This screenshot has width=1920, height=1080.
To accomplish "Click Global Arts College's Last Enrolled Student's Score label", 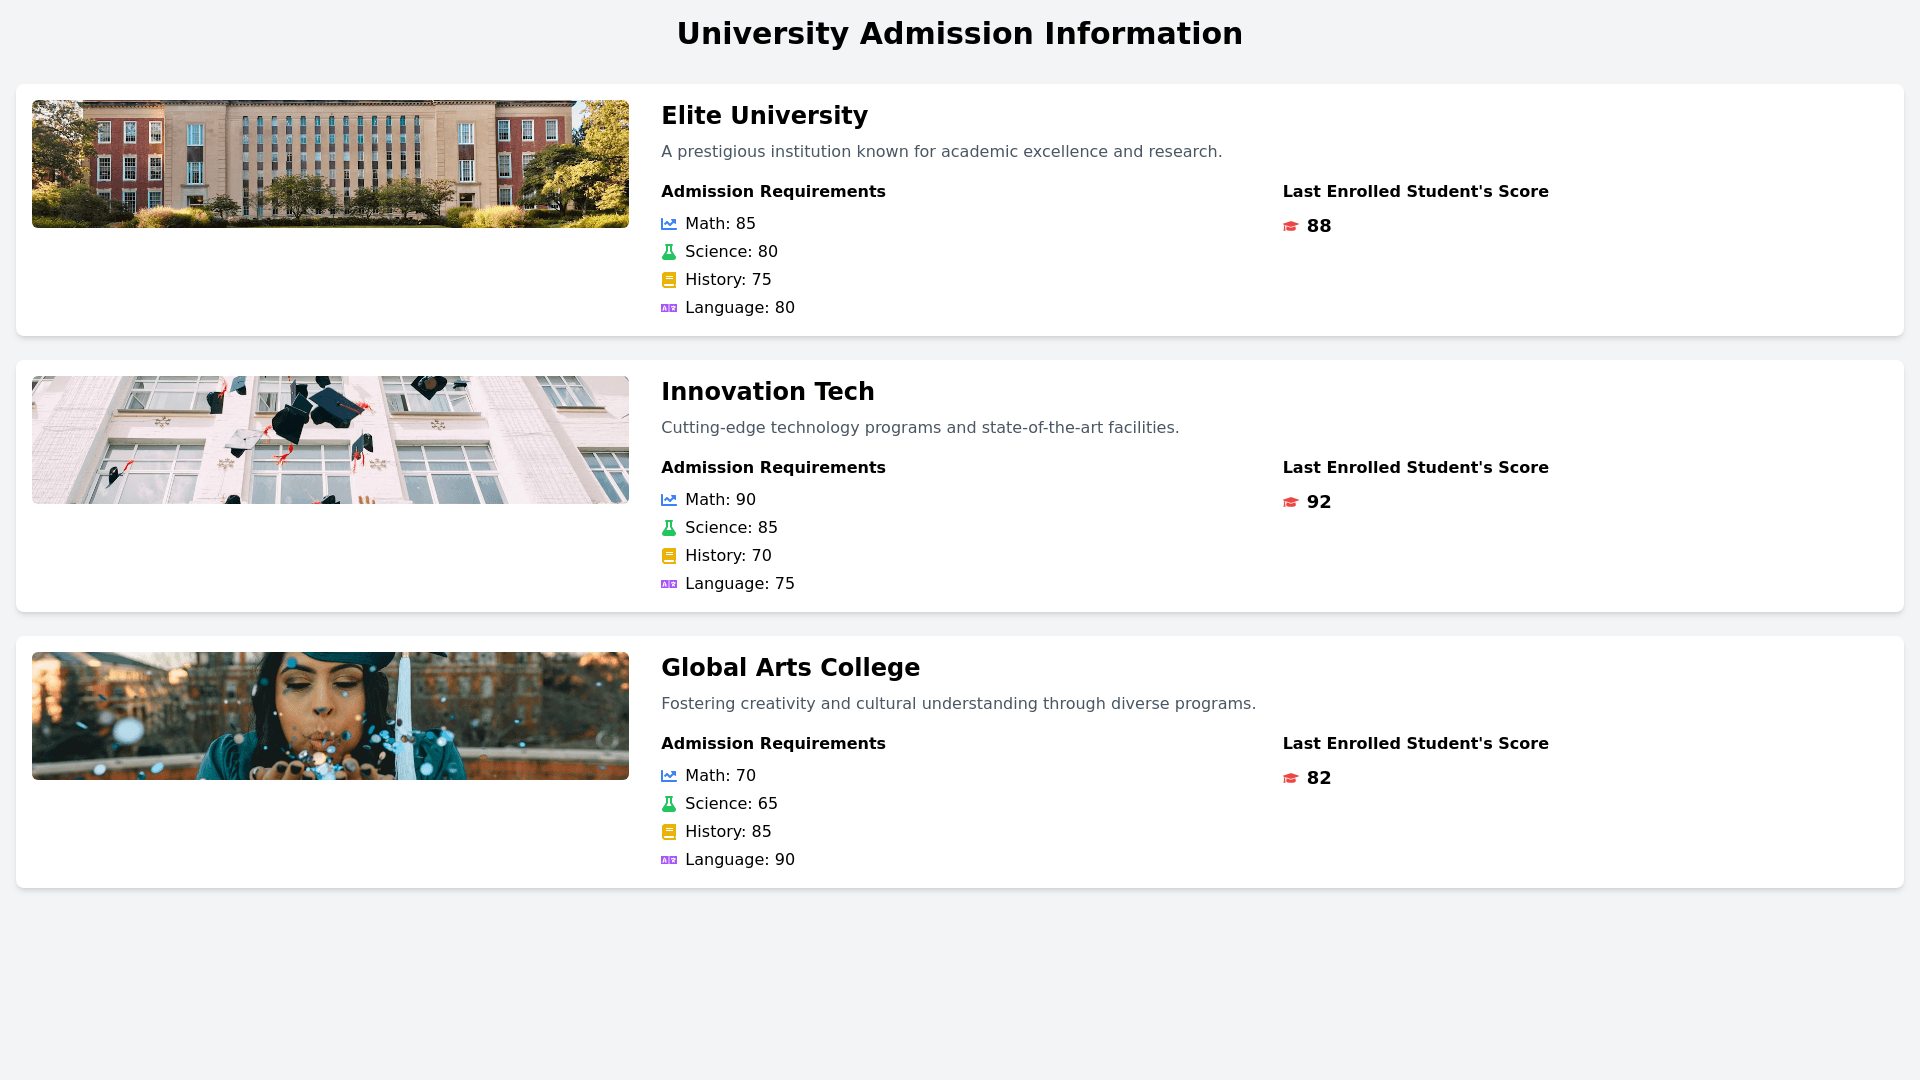I will [1415, 744].
